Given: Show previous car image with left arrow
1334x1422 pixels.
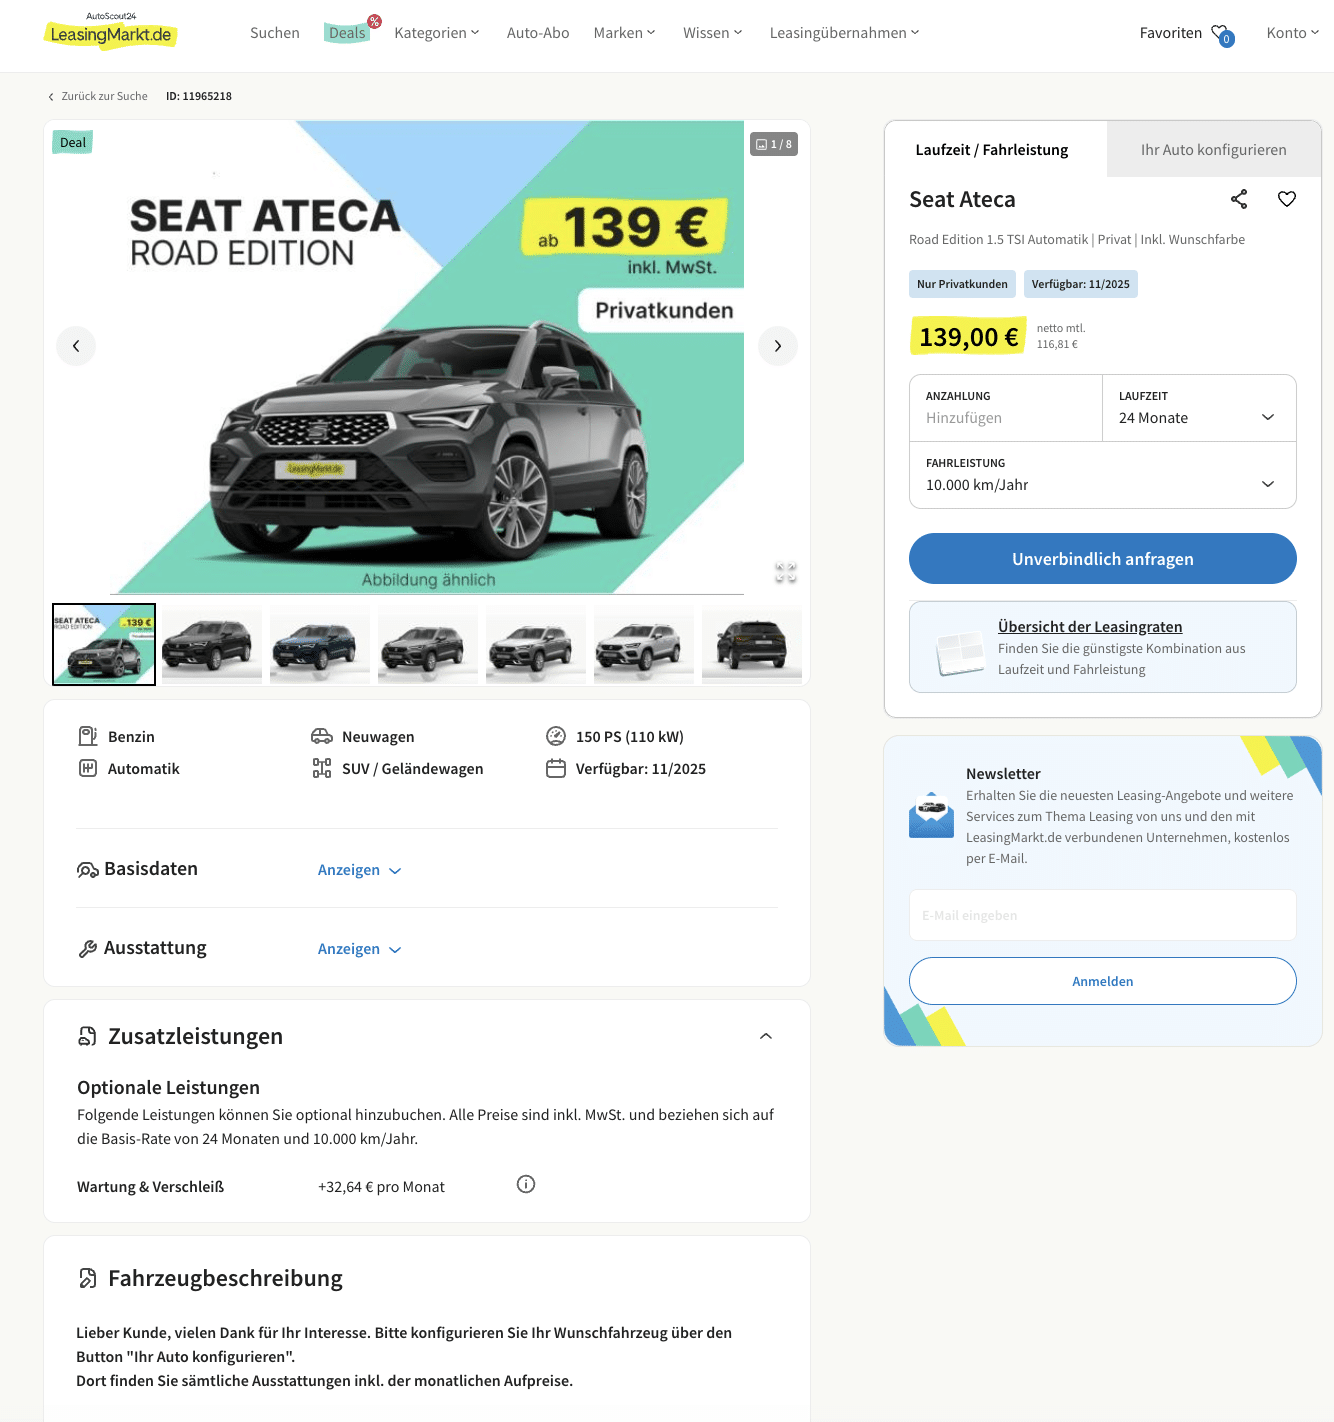Looking at the screenshot, I should point(76,346).
